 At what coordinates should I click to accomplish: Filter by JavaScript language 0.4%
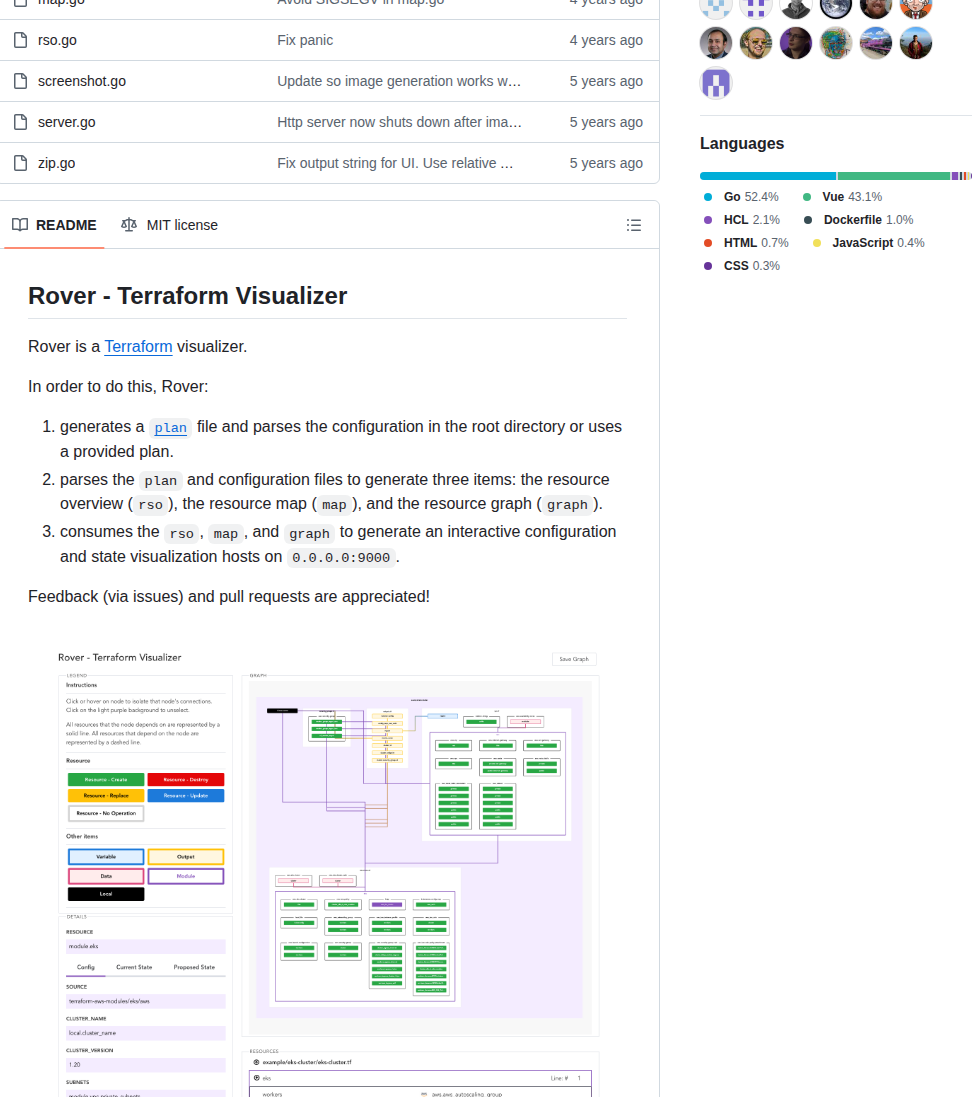pyautogui.click(x=868, y=243)
